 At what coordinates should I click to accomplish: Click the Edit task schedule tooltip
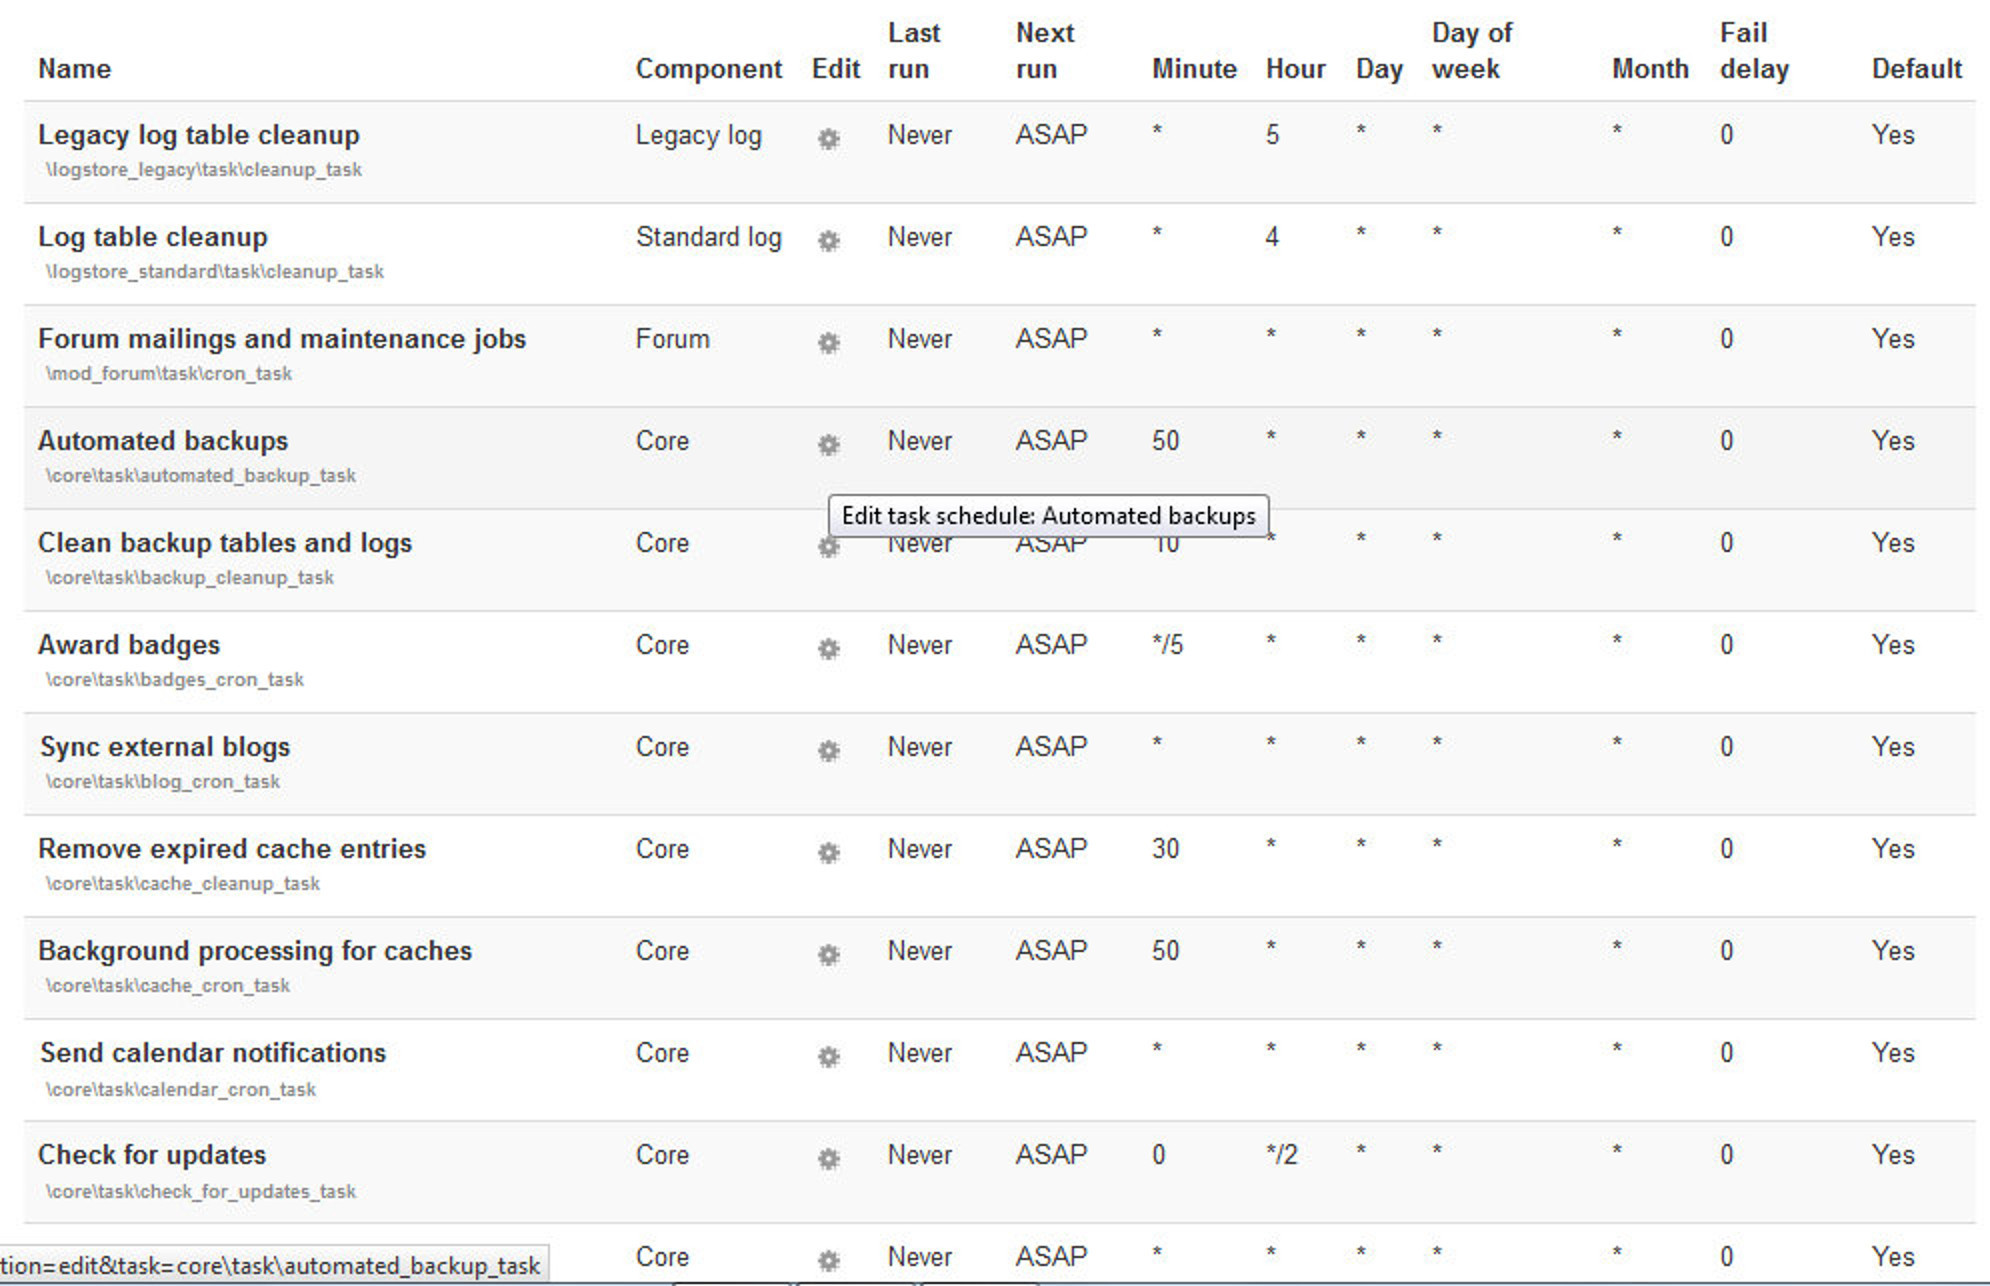[1048, 516]
